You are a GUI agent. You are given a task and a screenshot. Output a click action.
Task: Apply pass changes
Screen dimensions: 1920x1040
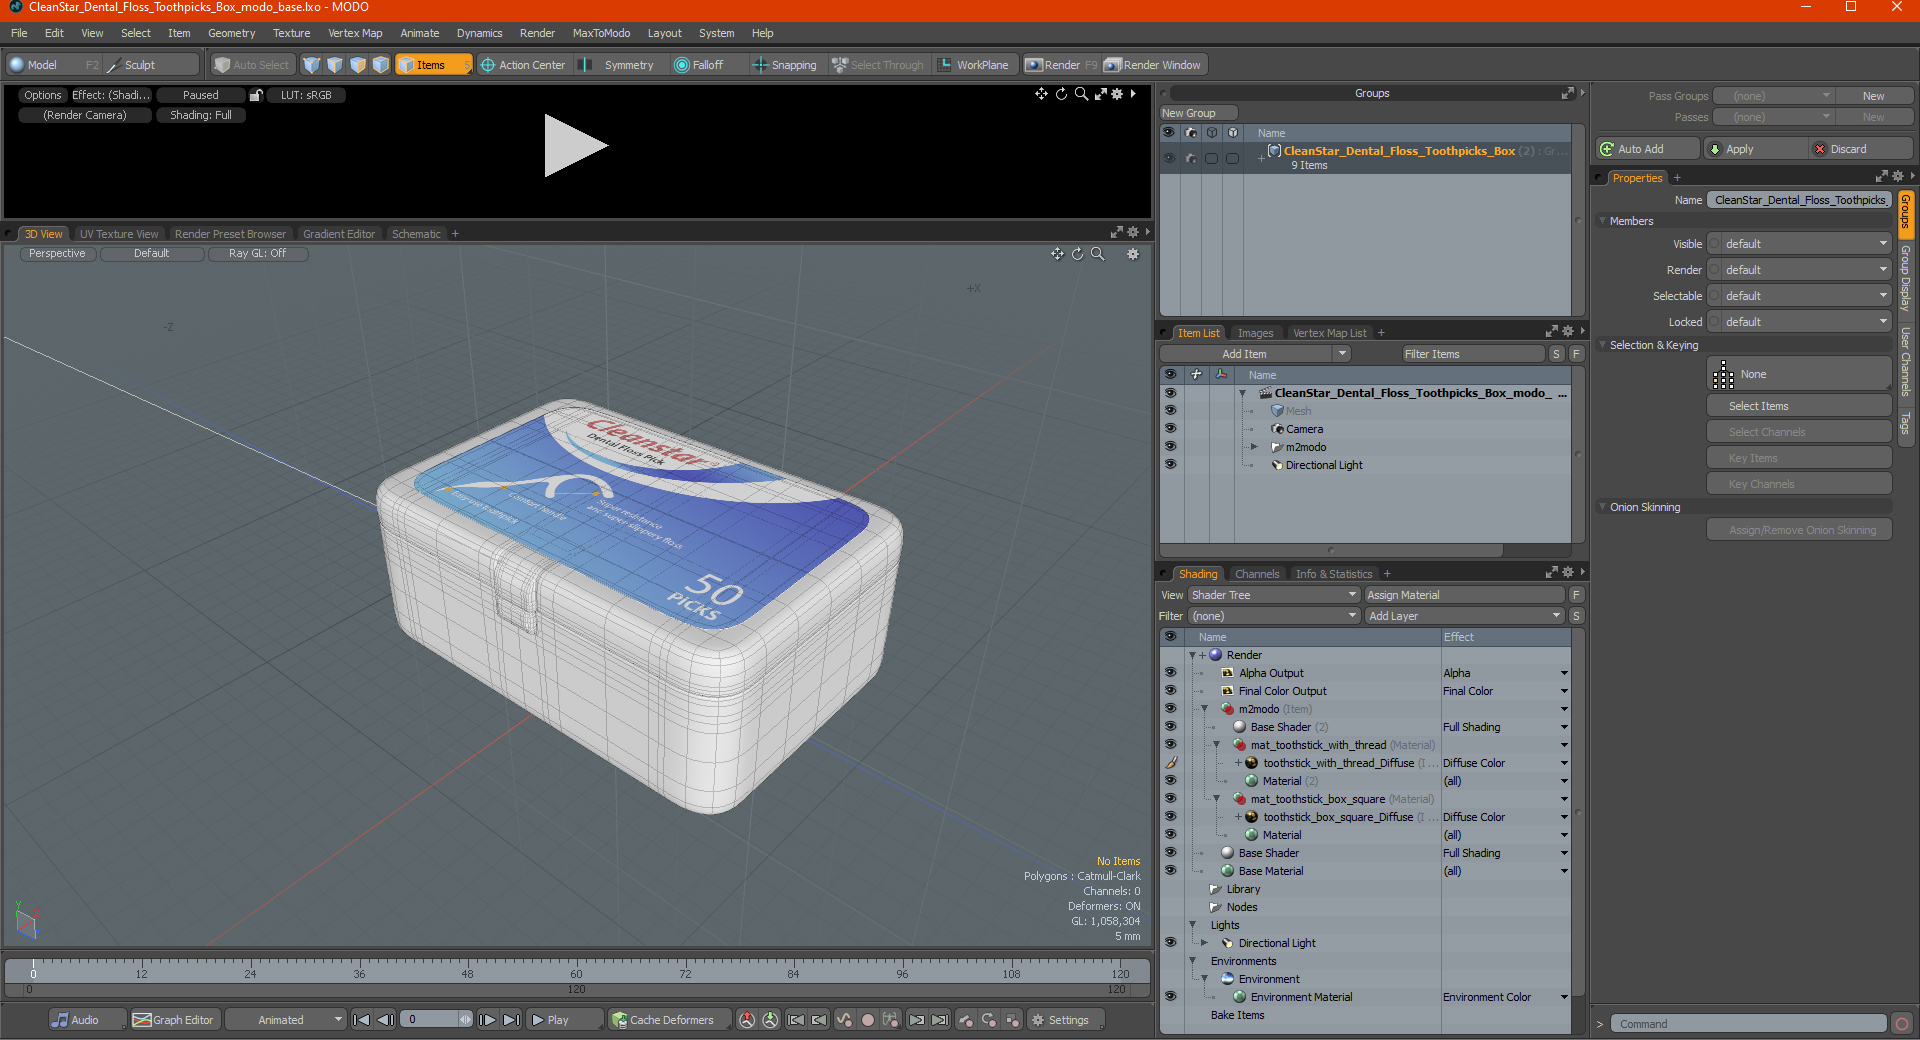[1757, 149]
